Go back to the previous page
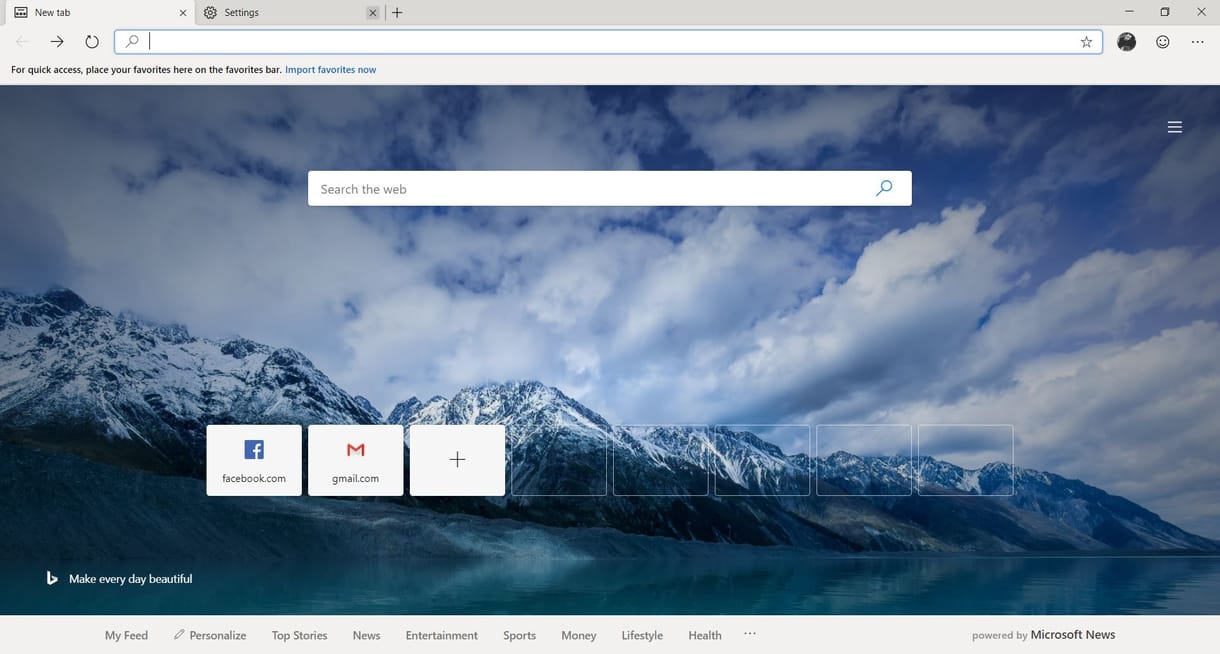 (23, 42)
